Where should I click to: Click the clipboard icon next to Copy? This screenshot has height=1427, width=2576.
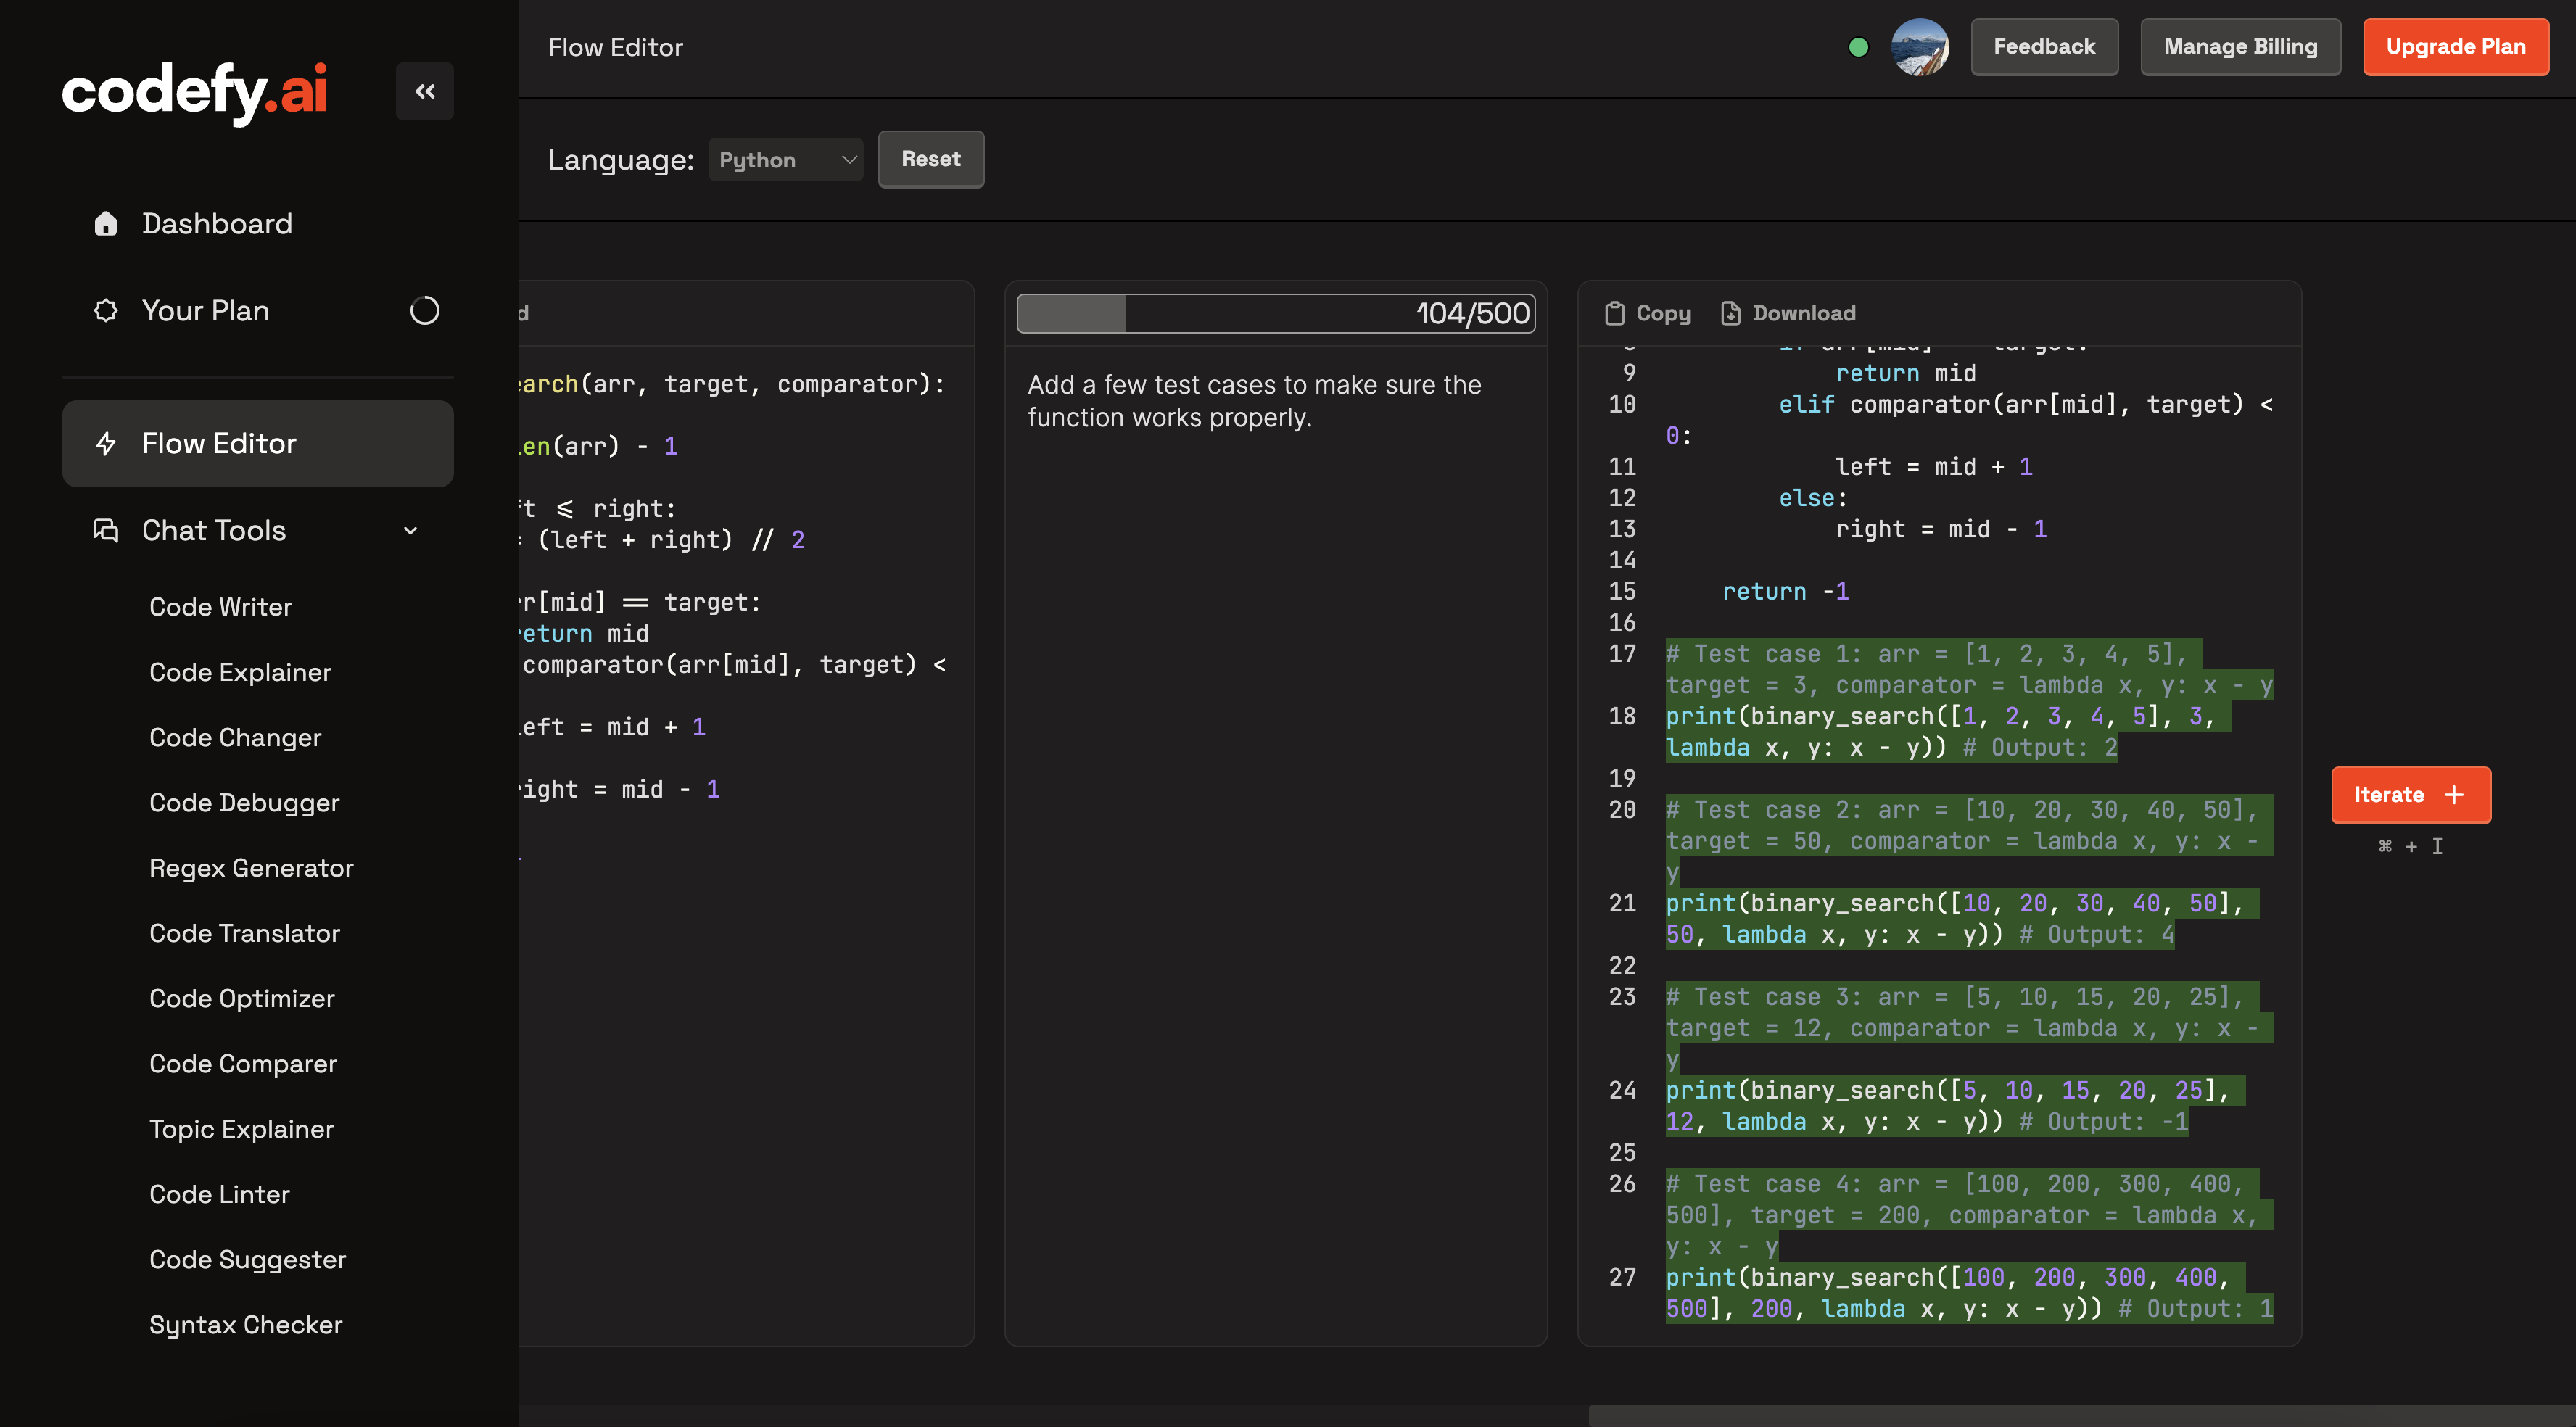1614,313
